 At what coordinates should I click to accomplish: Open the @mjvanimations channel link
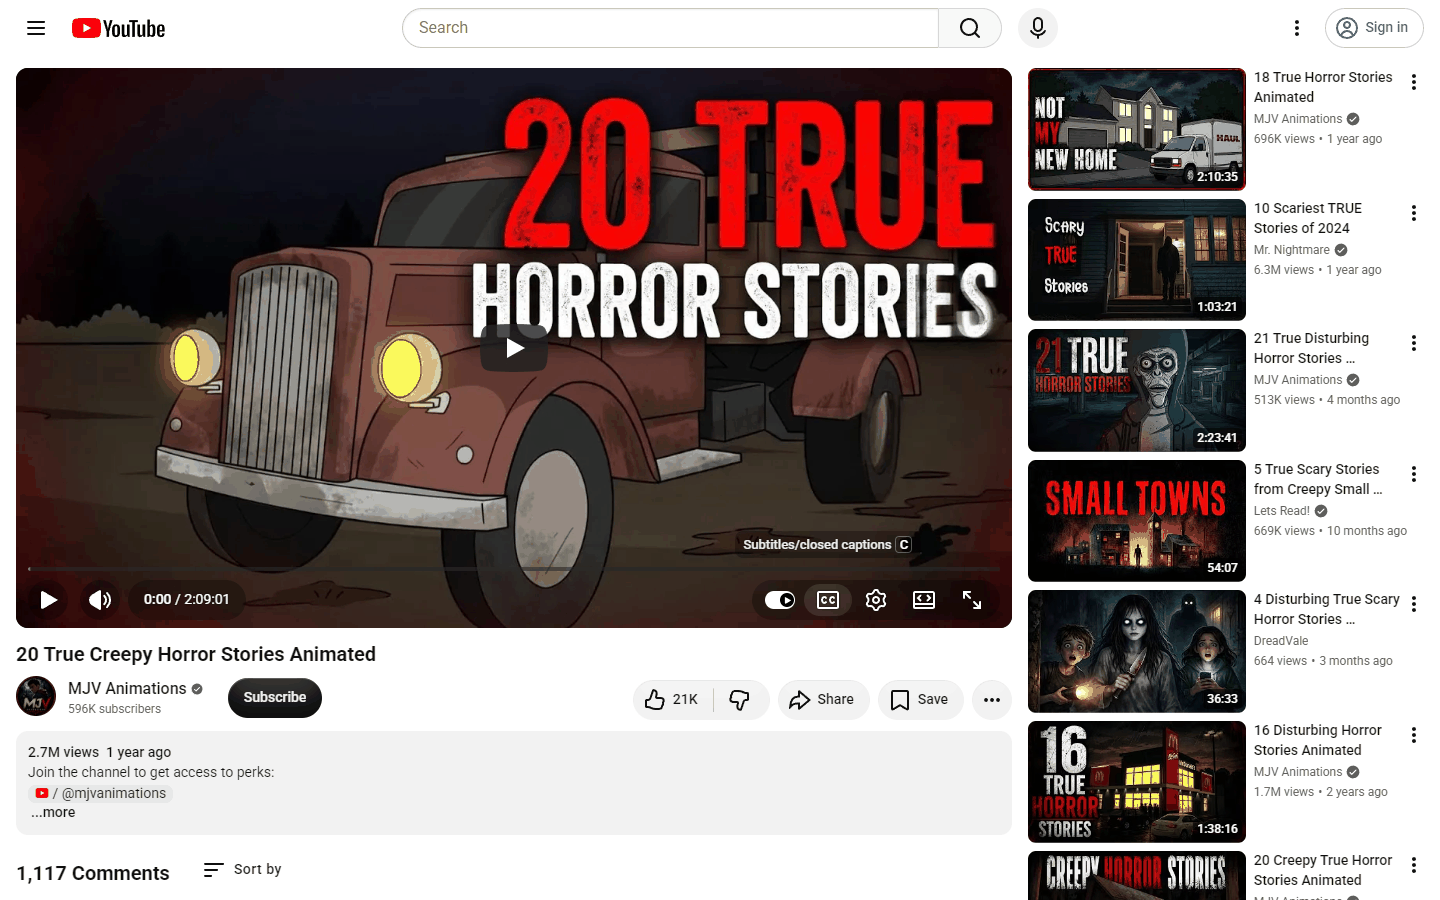click(x=100, y=793)
